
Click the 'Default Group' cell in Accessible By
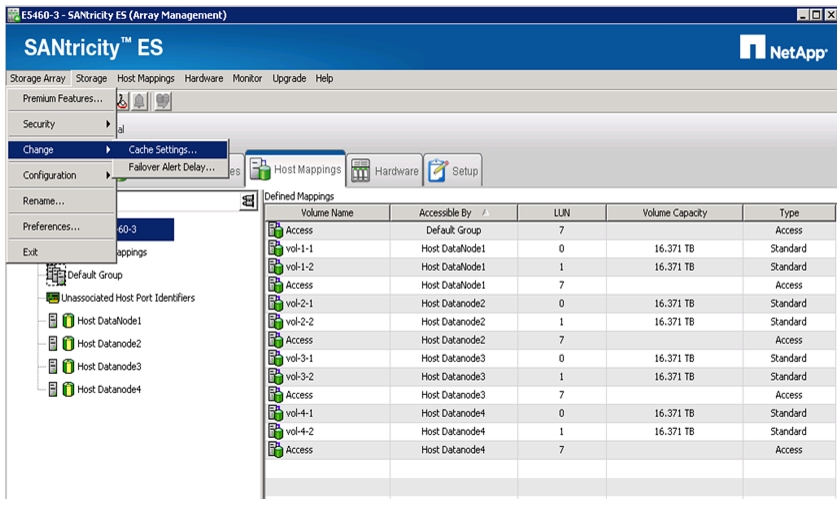(x=453, y=230)
